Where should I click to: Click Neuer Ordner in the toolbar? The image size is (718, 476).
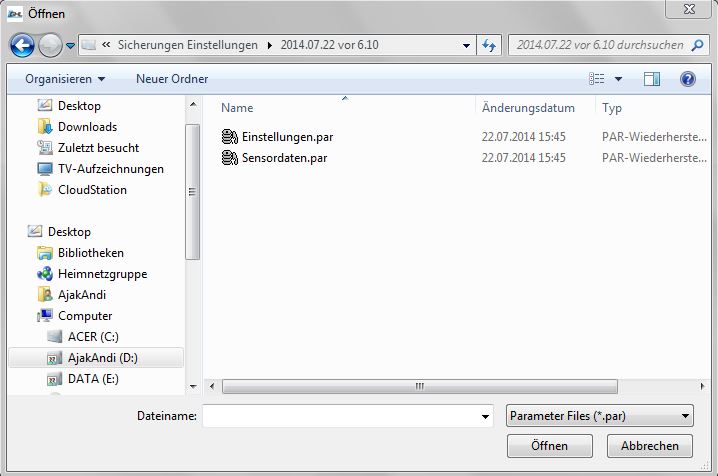(x=172, y=79)
